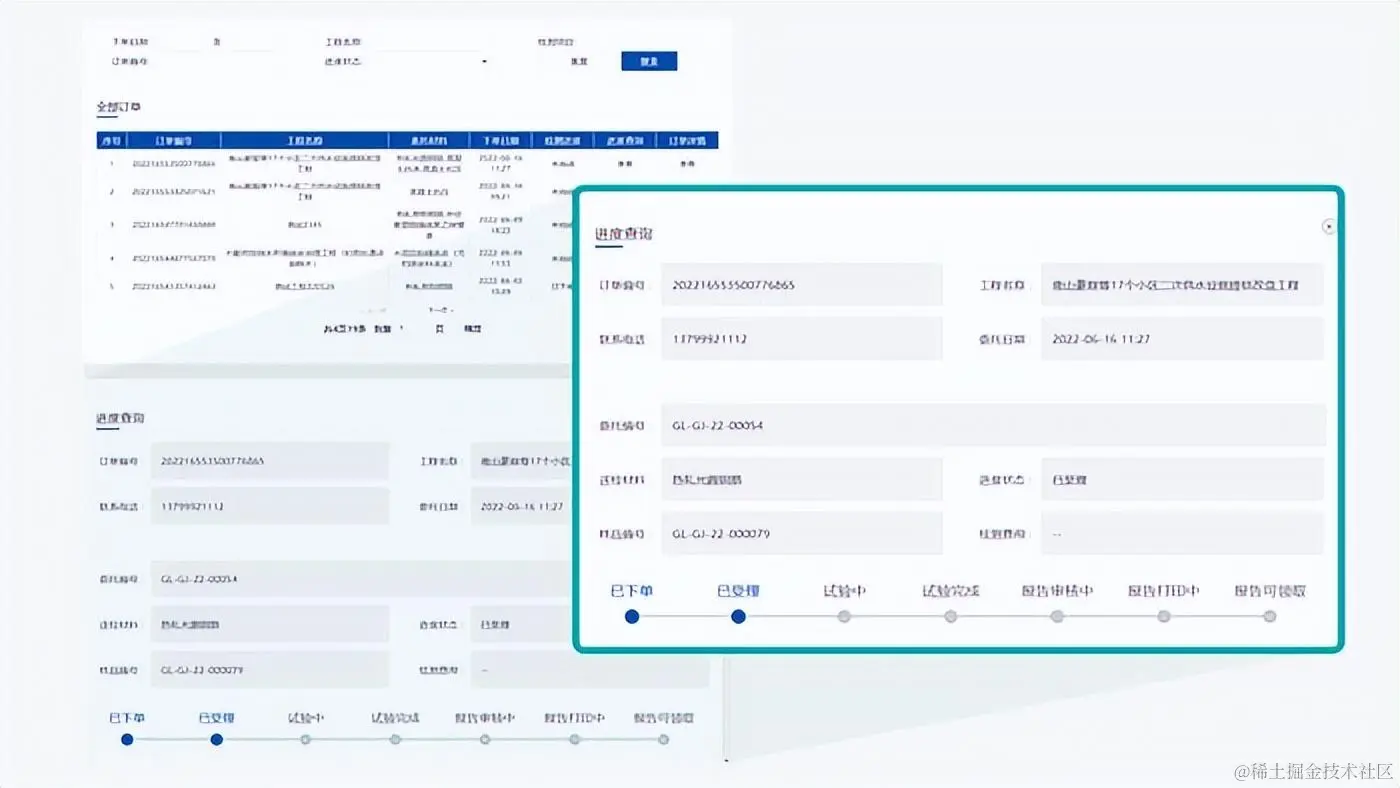Screen dimensions: 1400x788
Task: Click the 进度查询 table column header
Action: coord(625,141)
